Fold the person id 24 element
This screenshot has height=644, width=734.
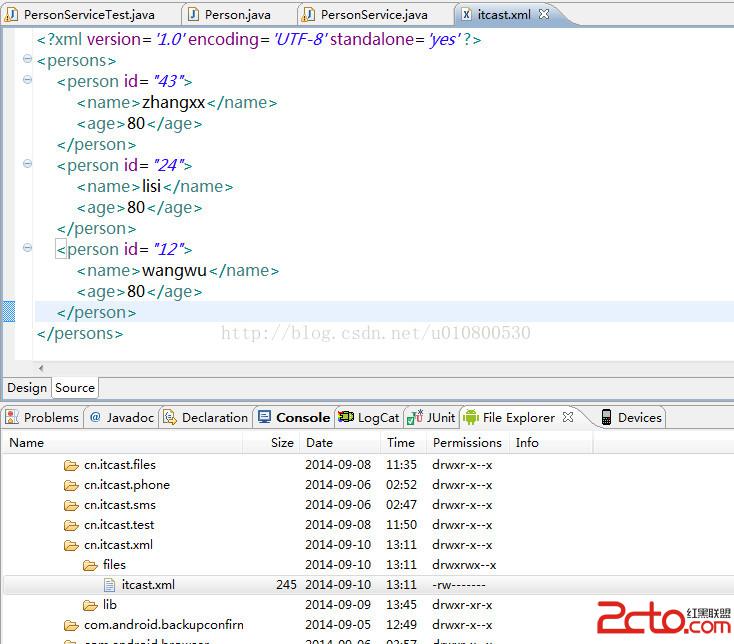[27, 166]
